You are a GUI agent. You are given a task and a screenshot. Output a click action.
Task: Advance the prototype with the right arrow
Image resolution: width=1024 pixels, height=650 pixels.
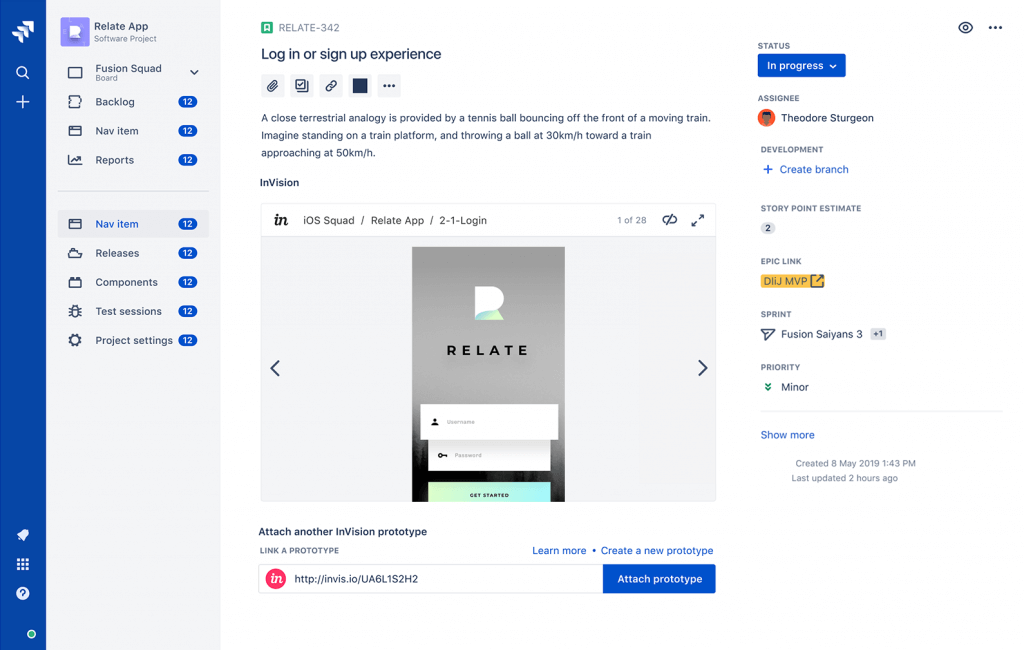703,368
